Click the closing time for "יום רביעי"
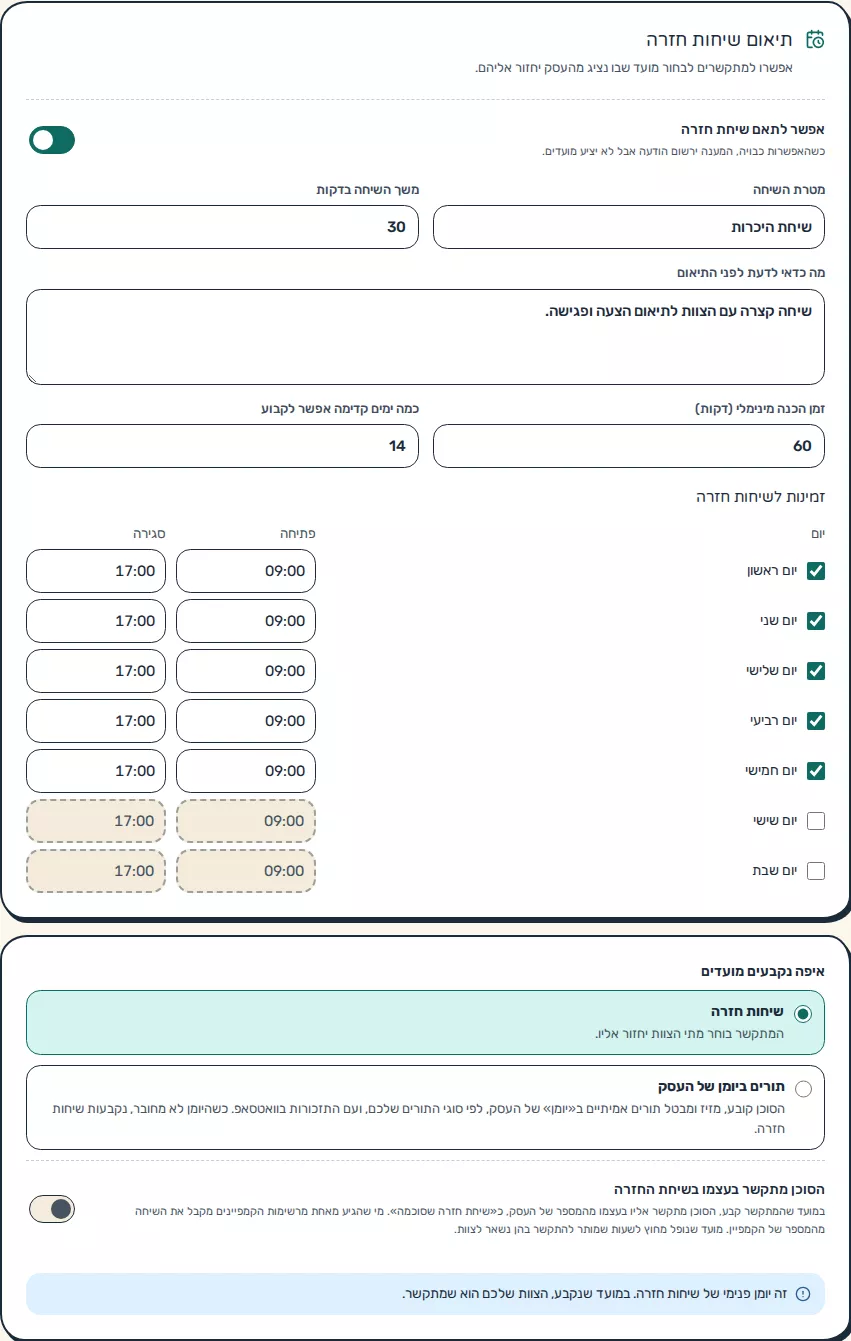The width and height of the screenshot is (851, 1341). coord(96,721)
